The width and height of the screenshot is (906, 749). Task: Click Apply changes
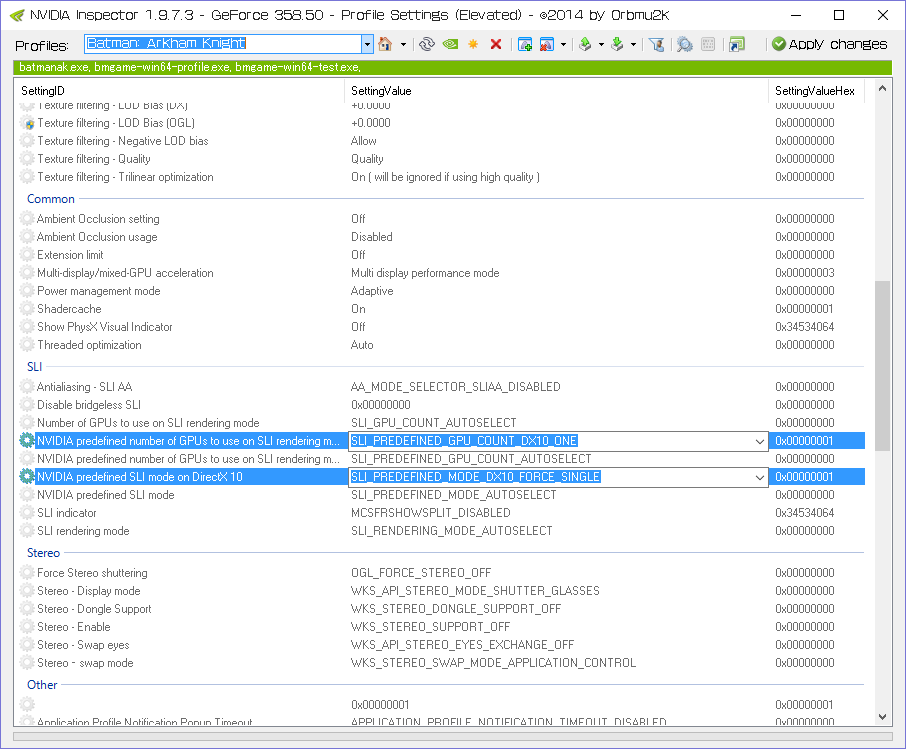[x=830, y=44]
